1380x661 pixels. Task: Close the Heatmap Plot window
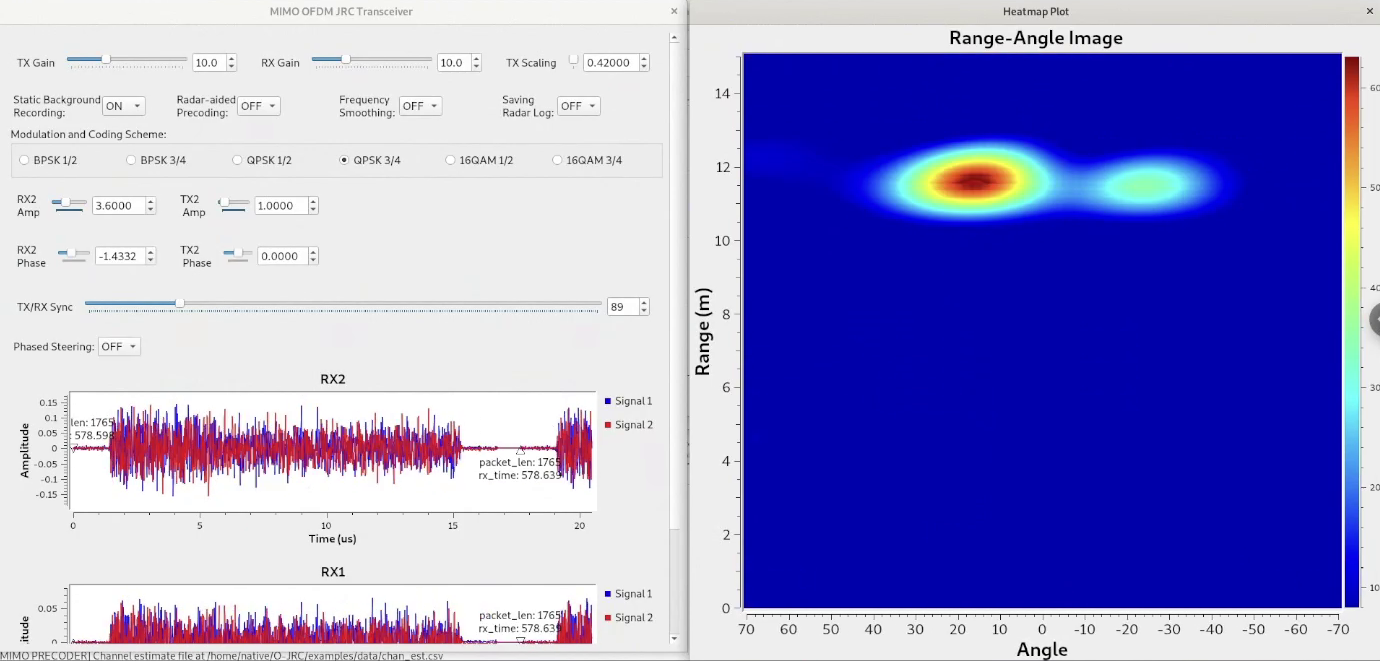[1369, 11]
